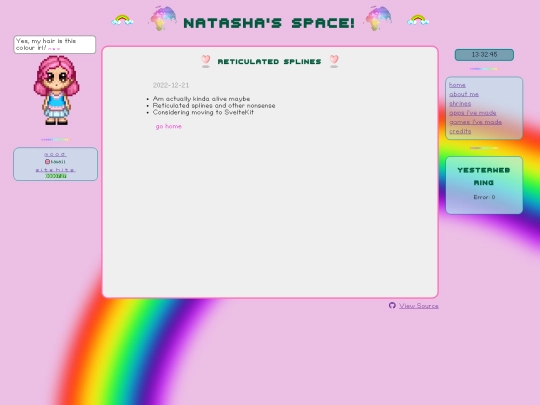Open the View Source link
Image resolution: width=540 pixels, height=405 pixels.
[418, 305]
